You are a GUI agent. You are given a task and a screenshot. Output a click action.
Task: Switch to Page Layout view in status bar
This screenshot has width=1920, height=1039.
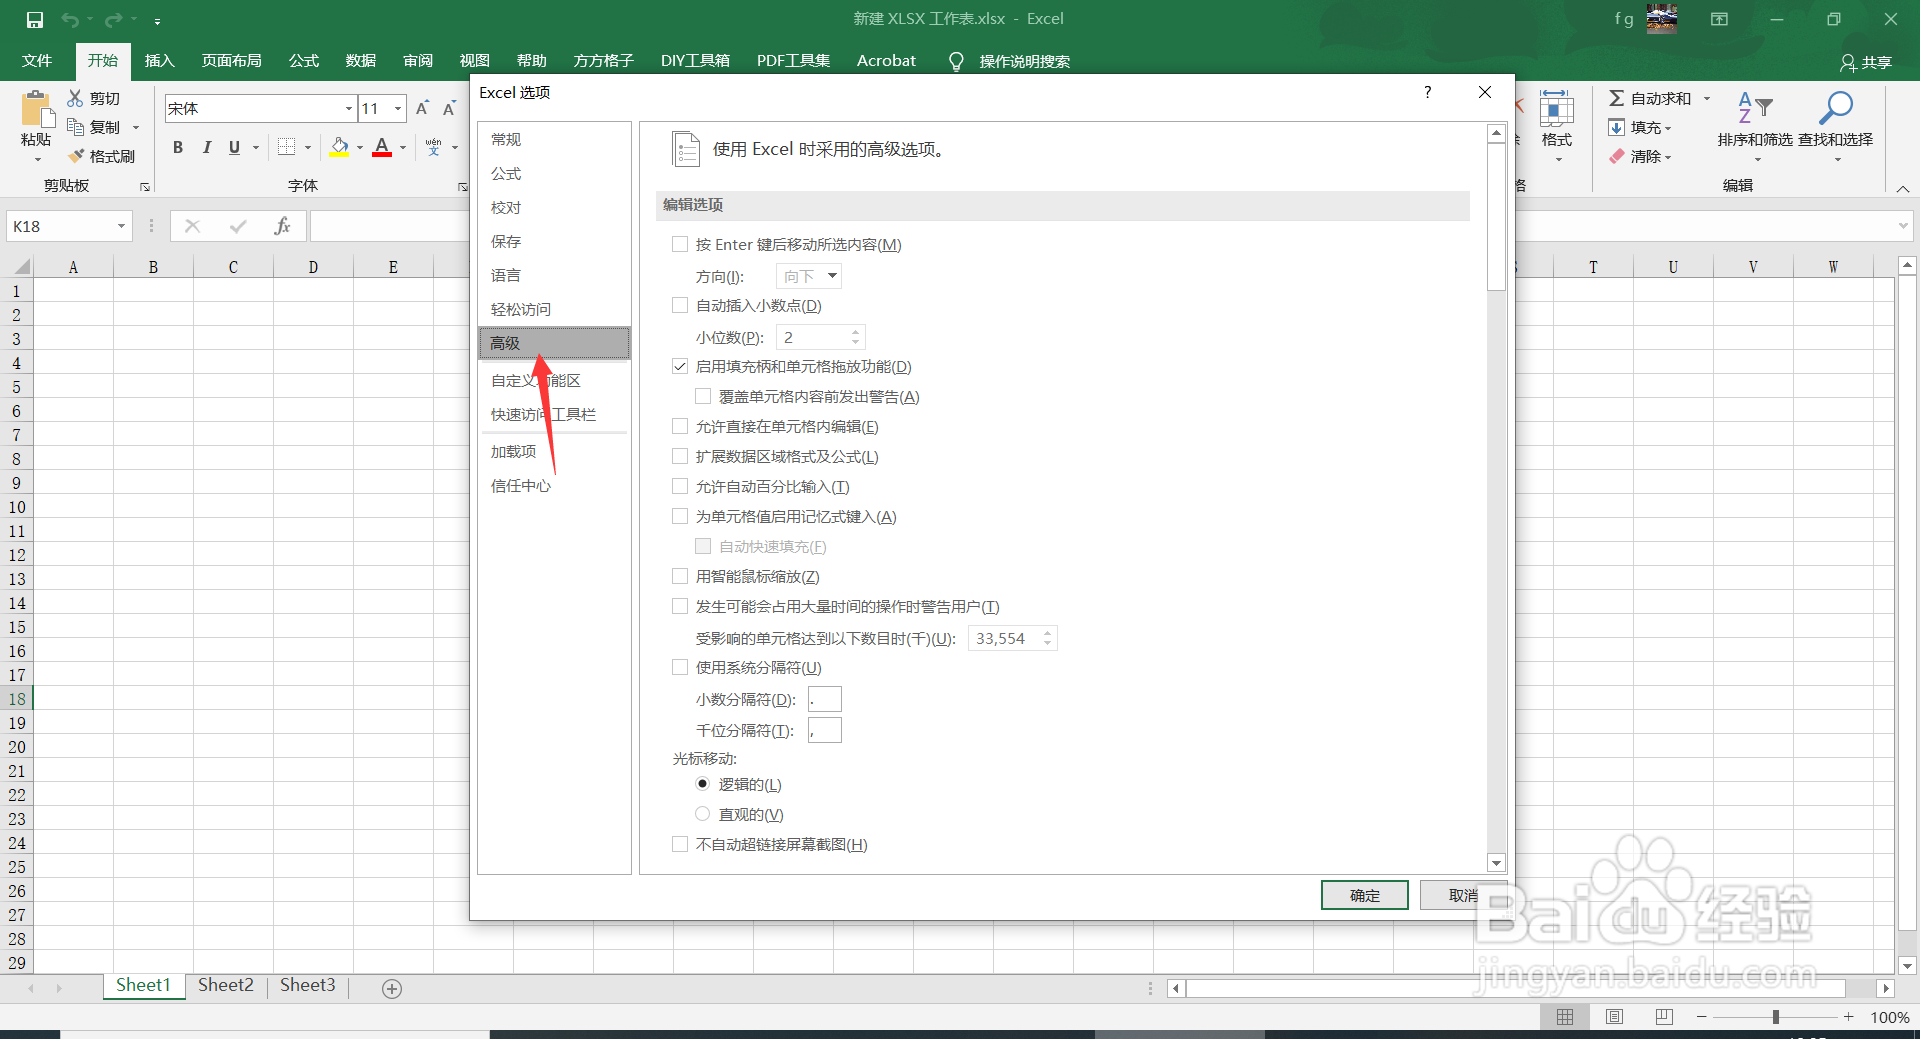[1614, 1016]
